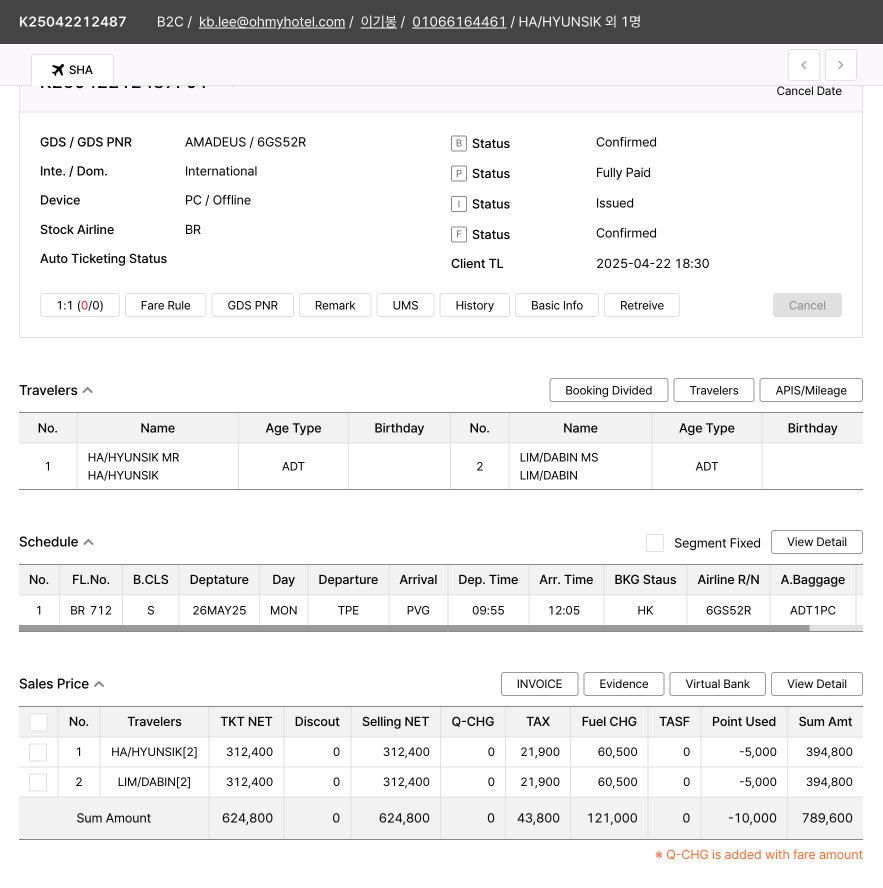
Task: Click the airplane icon on SHA tab
Action: (57, 70)
